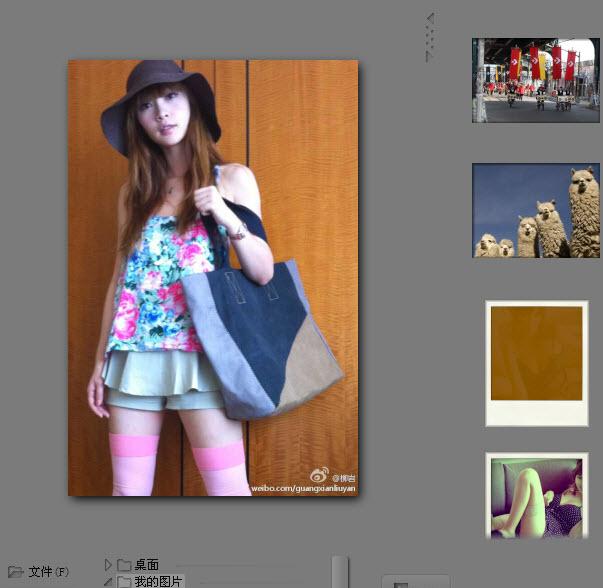Click the partially visible button at bottom right

pos(415,582)
